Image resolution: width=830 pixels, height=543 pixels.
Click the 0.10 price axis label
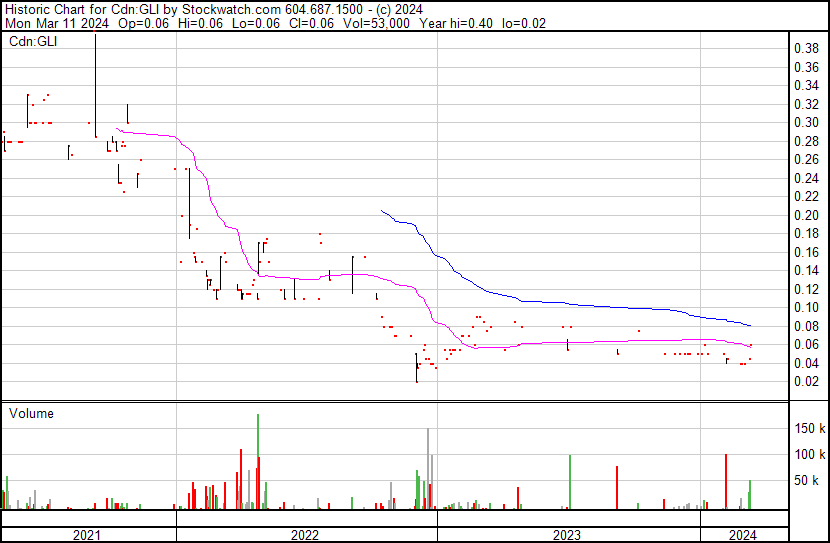click(x=806, y=307)
